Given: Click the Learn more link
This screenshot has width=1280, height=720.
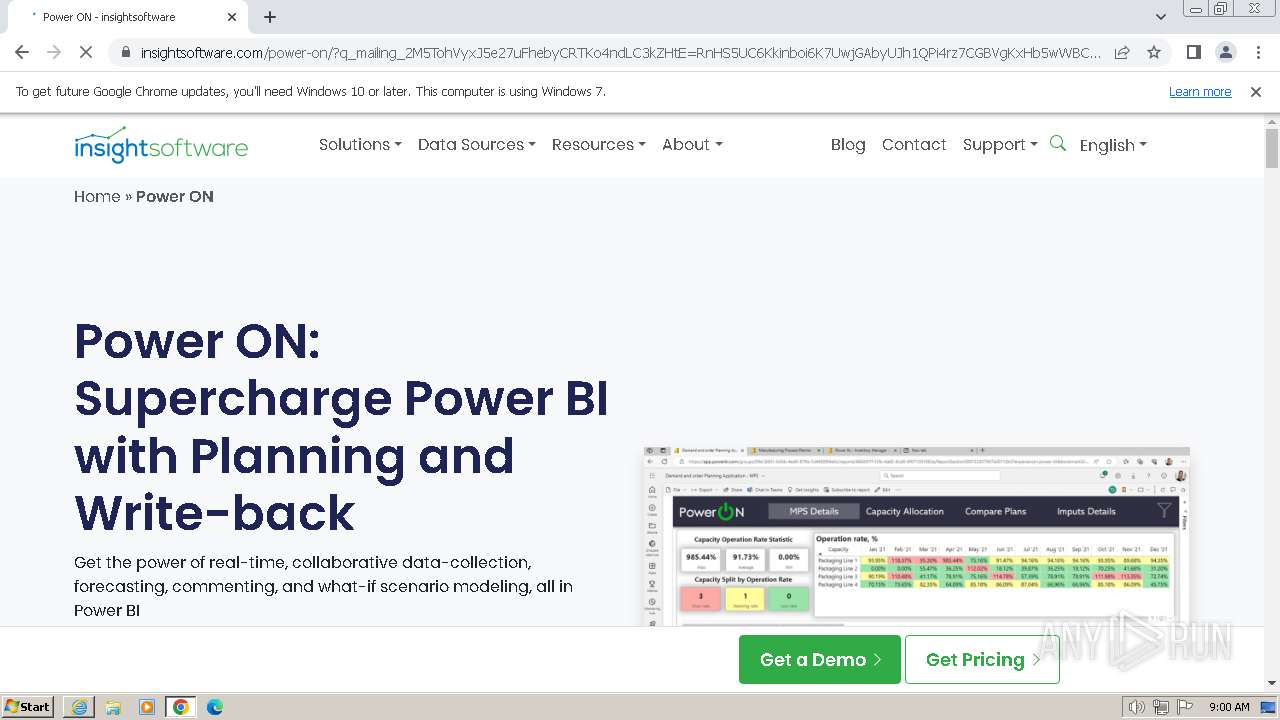Looking at the screenshot, I should (1200, 91).
